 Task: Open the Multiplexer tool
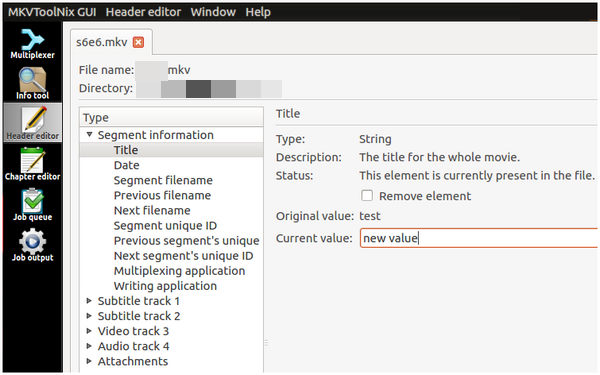[x=33, y=44]
